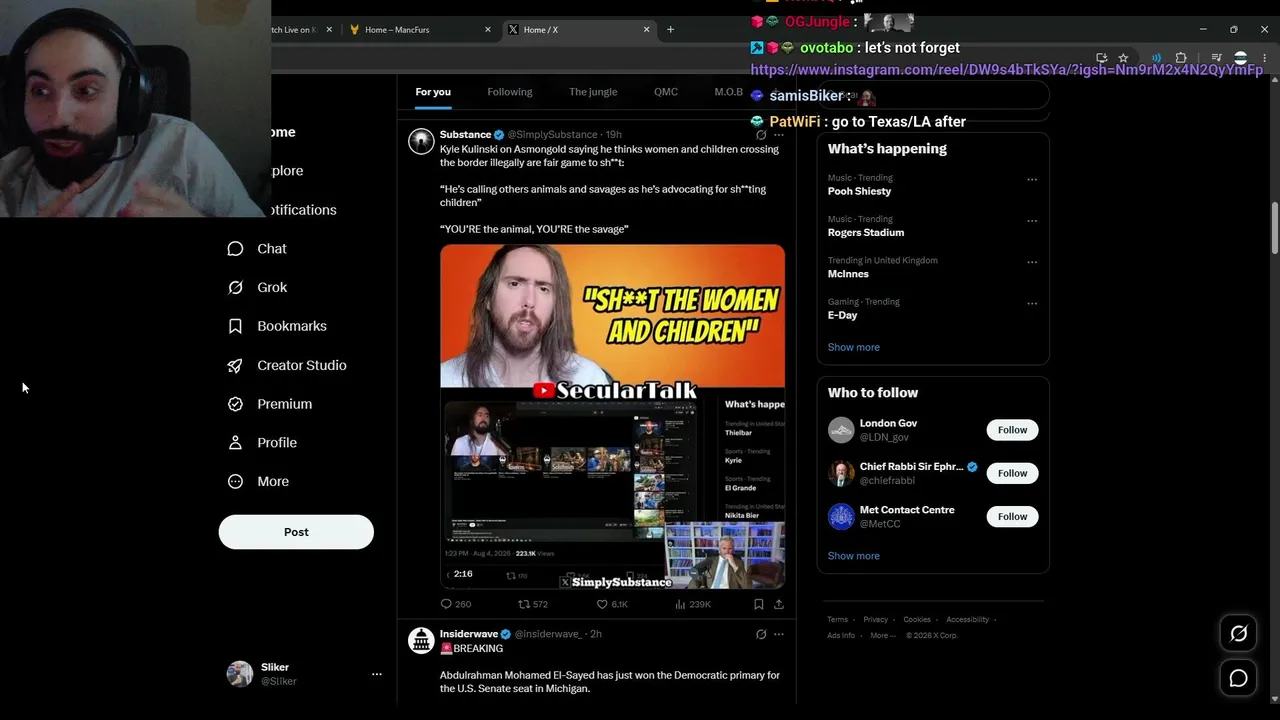Open the Cookies footer link
This screenshot has height=720, width=1280.
point(917,620)
